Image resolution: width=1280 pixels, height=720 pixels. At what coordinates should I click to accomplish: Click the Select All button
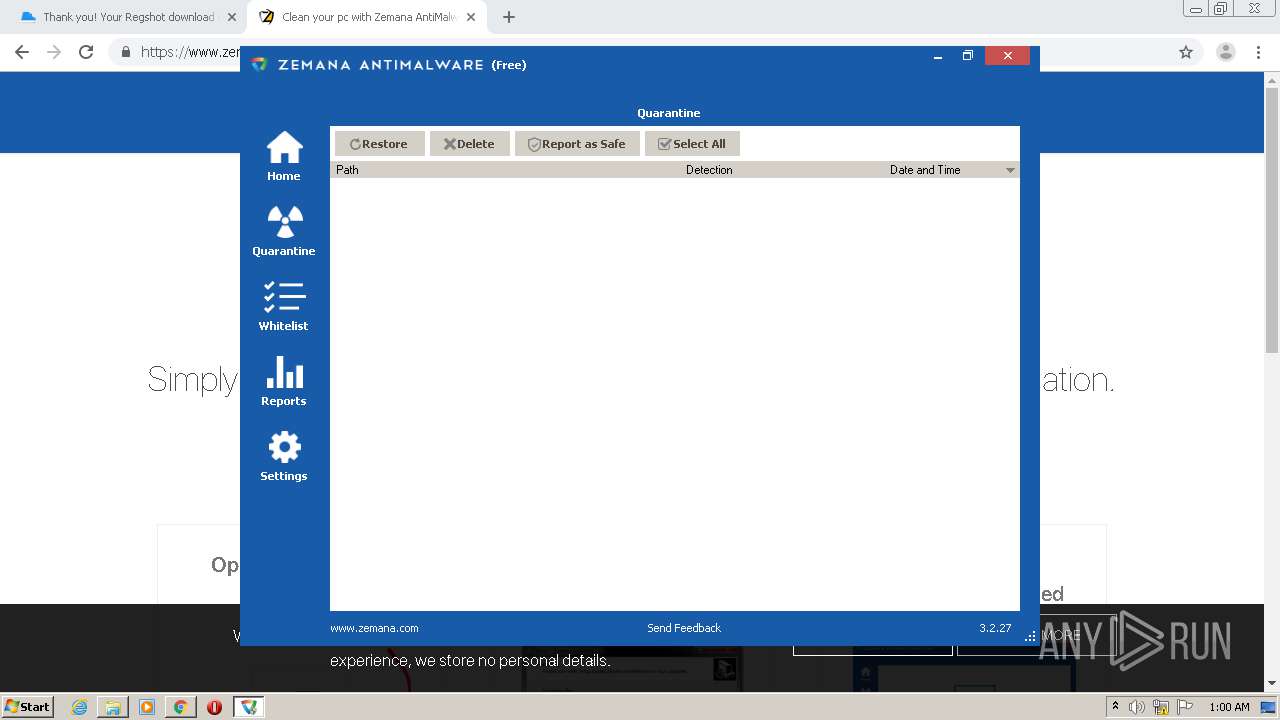click(692, 144)
